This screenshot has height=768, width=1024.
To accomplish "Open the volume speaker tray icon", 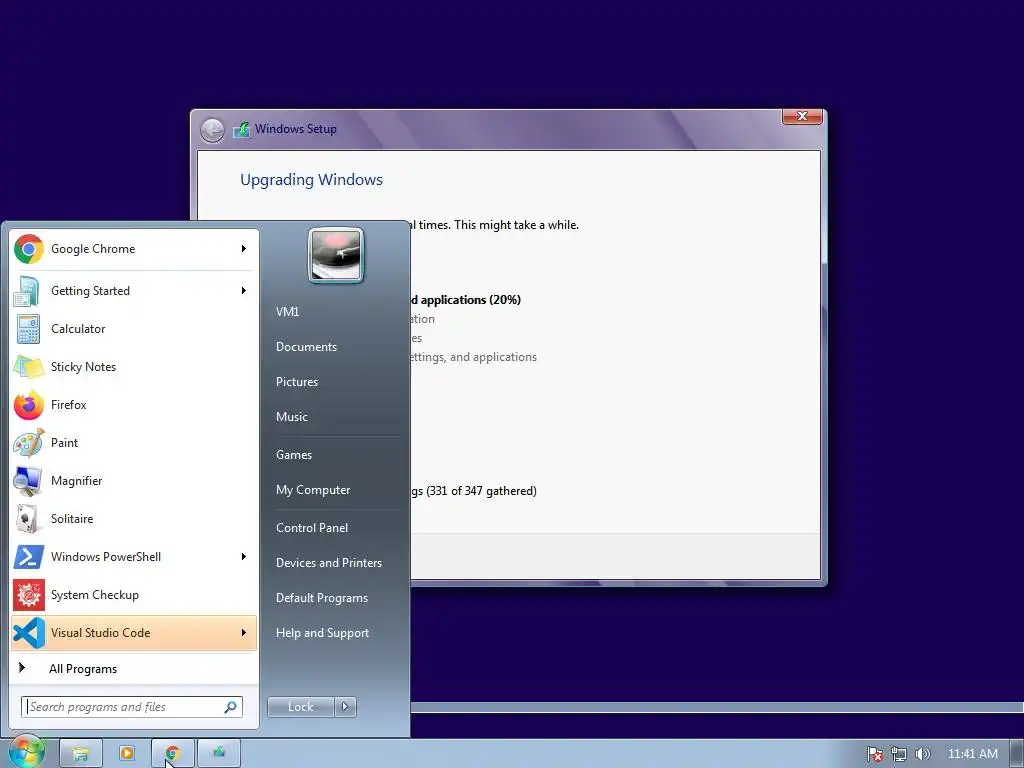I will pos(922,754).
